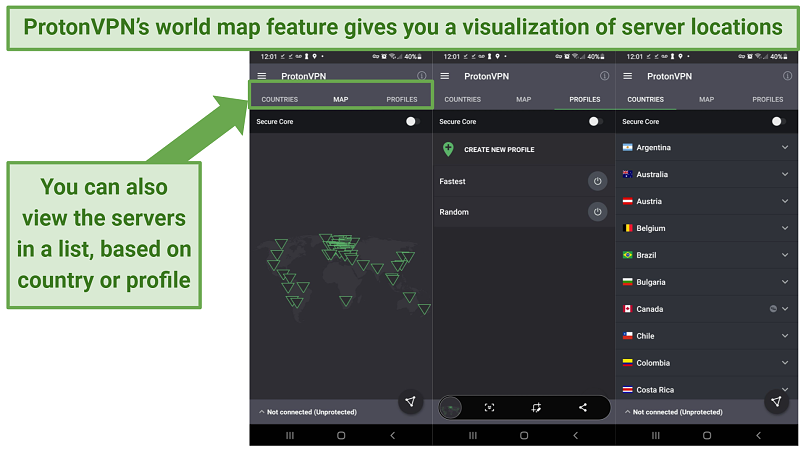Expand status panel chevron on map screen
This screenshot has width=806, height=453.
[262, 412]
